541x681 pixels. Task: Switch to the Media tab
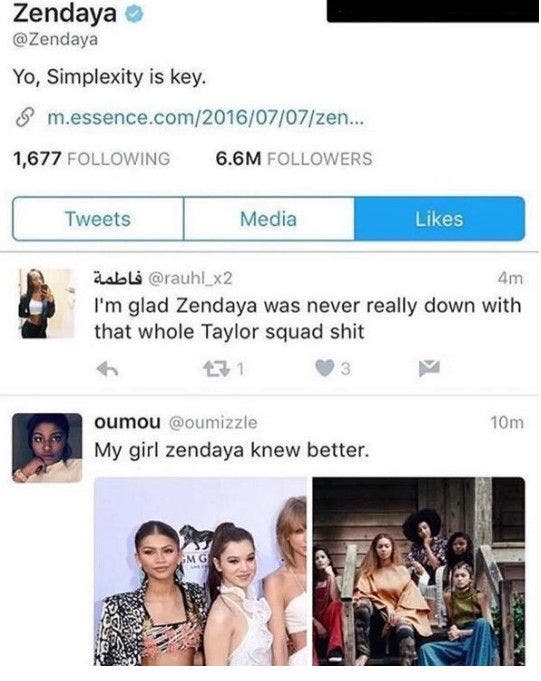tap(269, 219)
